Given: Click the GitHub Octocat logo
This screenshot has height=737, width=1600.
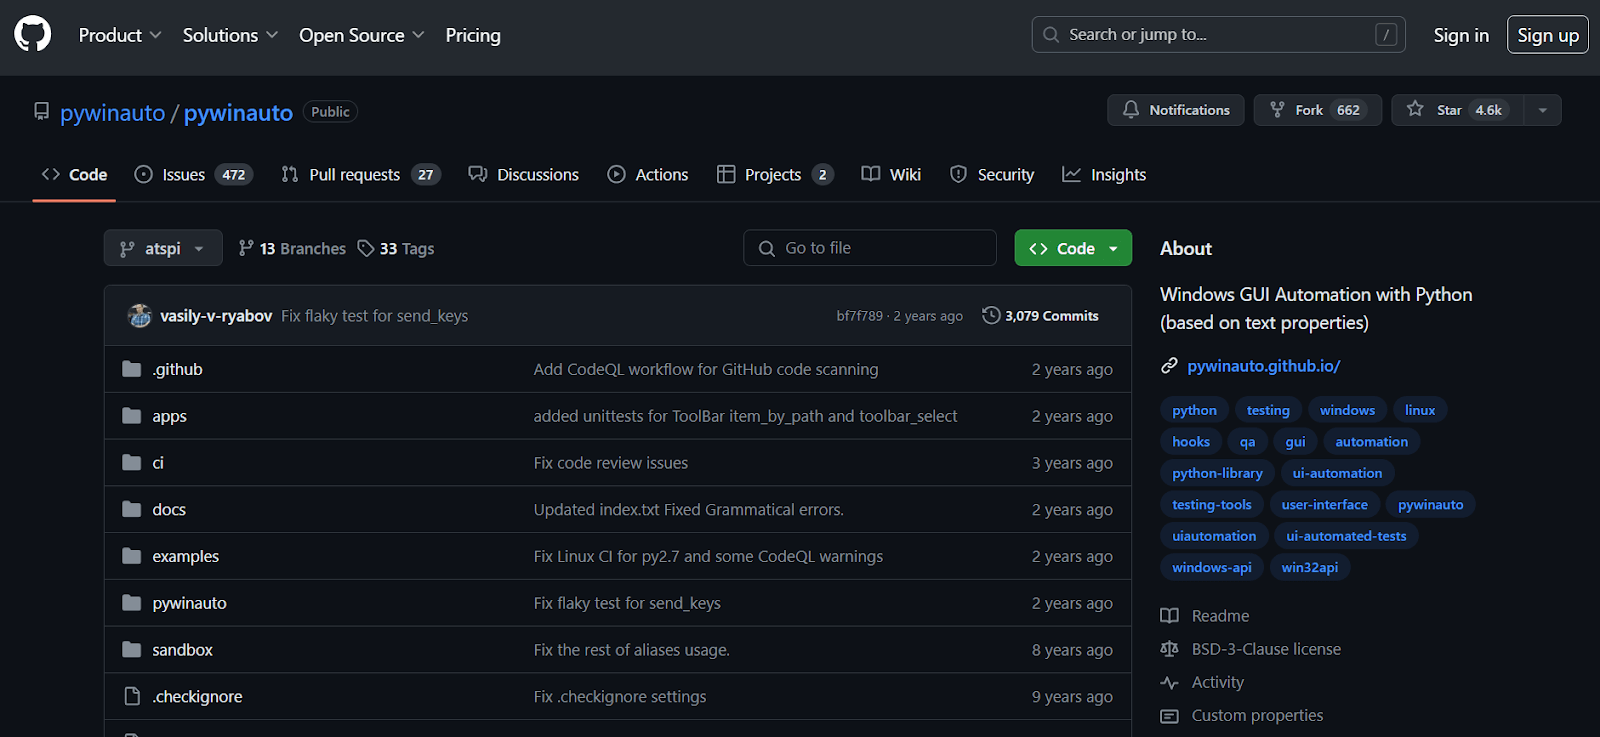Looking at the screenshot, I should click(x=32, y=34).
